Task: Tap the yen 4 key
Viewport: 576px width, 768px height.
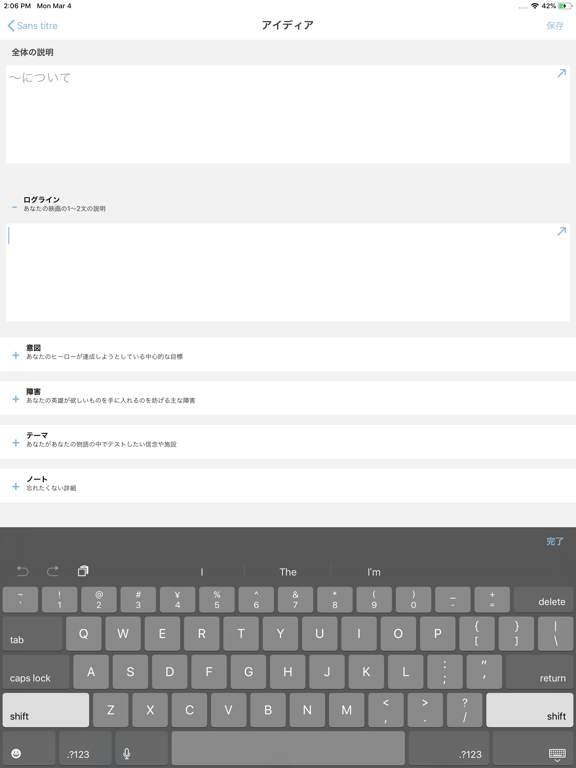Action: click(177, 600)
